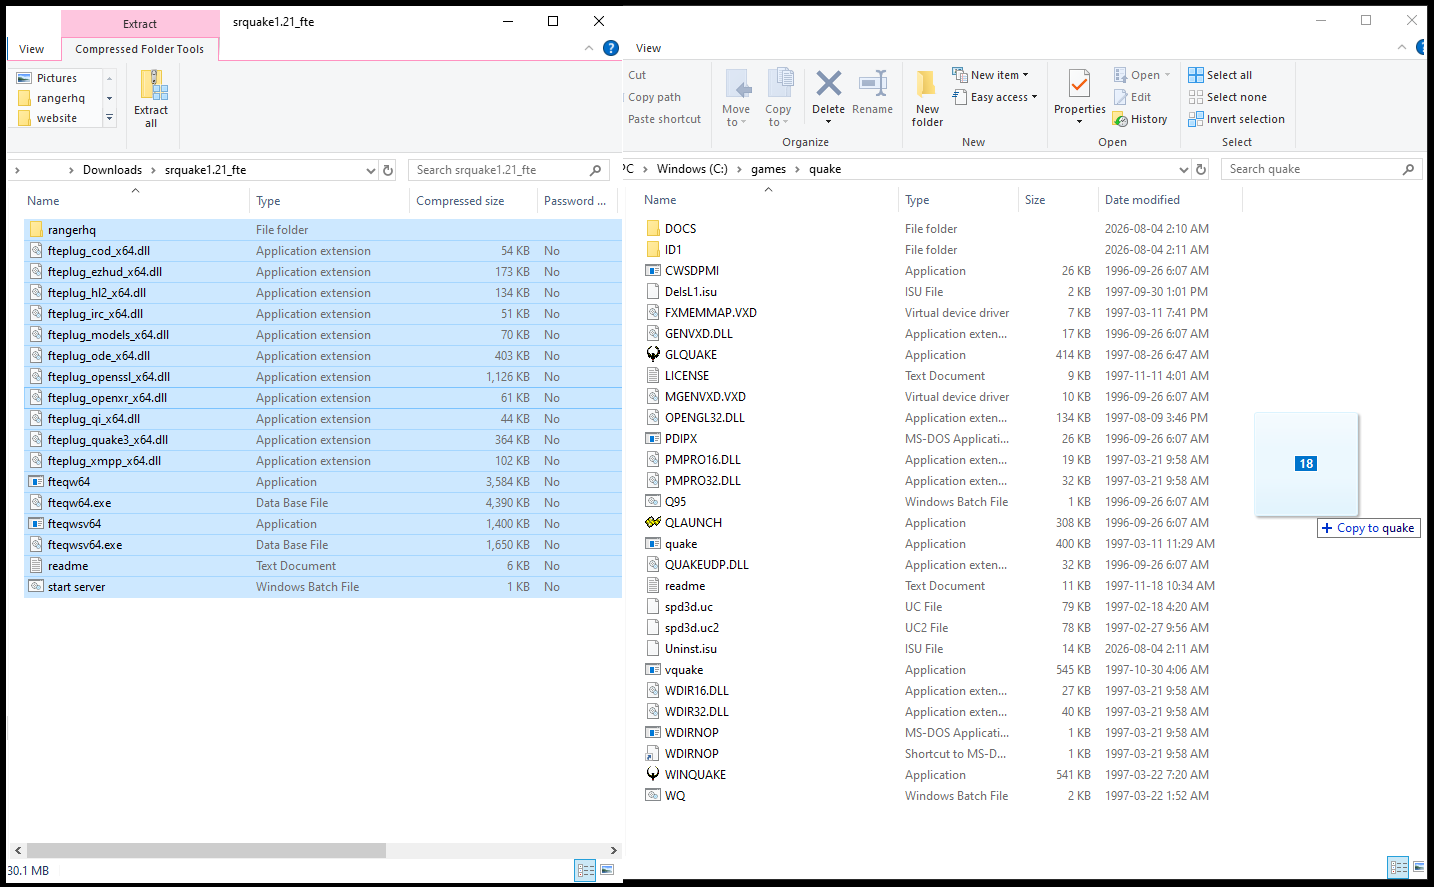This screenshot has width=1434, height=887.
Task: Click the Edit icon in Open group
Action: (1121, 97)
